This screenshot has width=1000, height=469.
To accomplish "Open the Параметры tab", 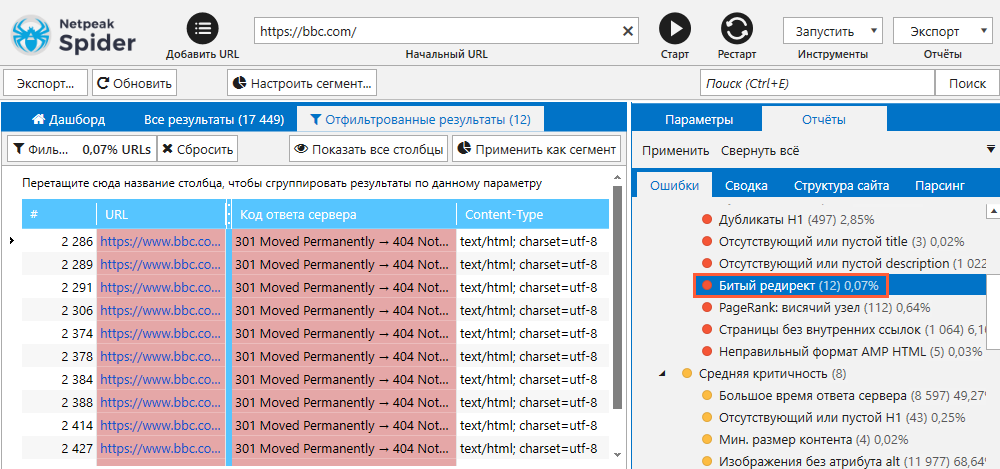I will click(x=698, y=119).
